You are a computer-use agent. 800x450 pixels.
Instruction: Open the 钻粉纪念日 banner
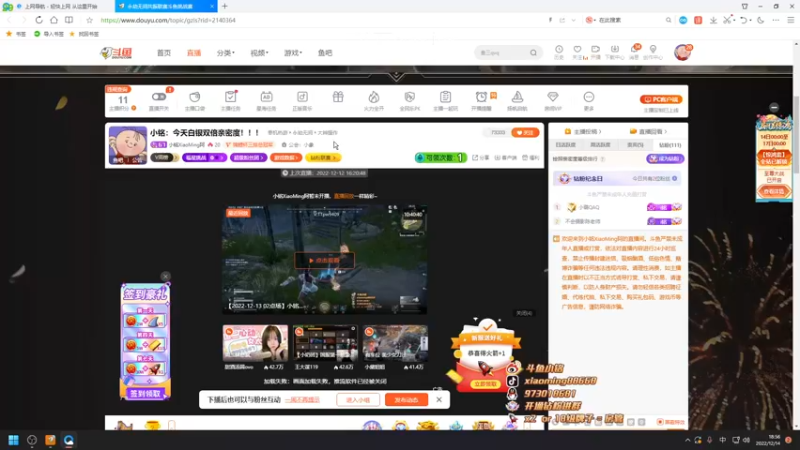pos(617,179)
